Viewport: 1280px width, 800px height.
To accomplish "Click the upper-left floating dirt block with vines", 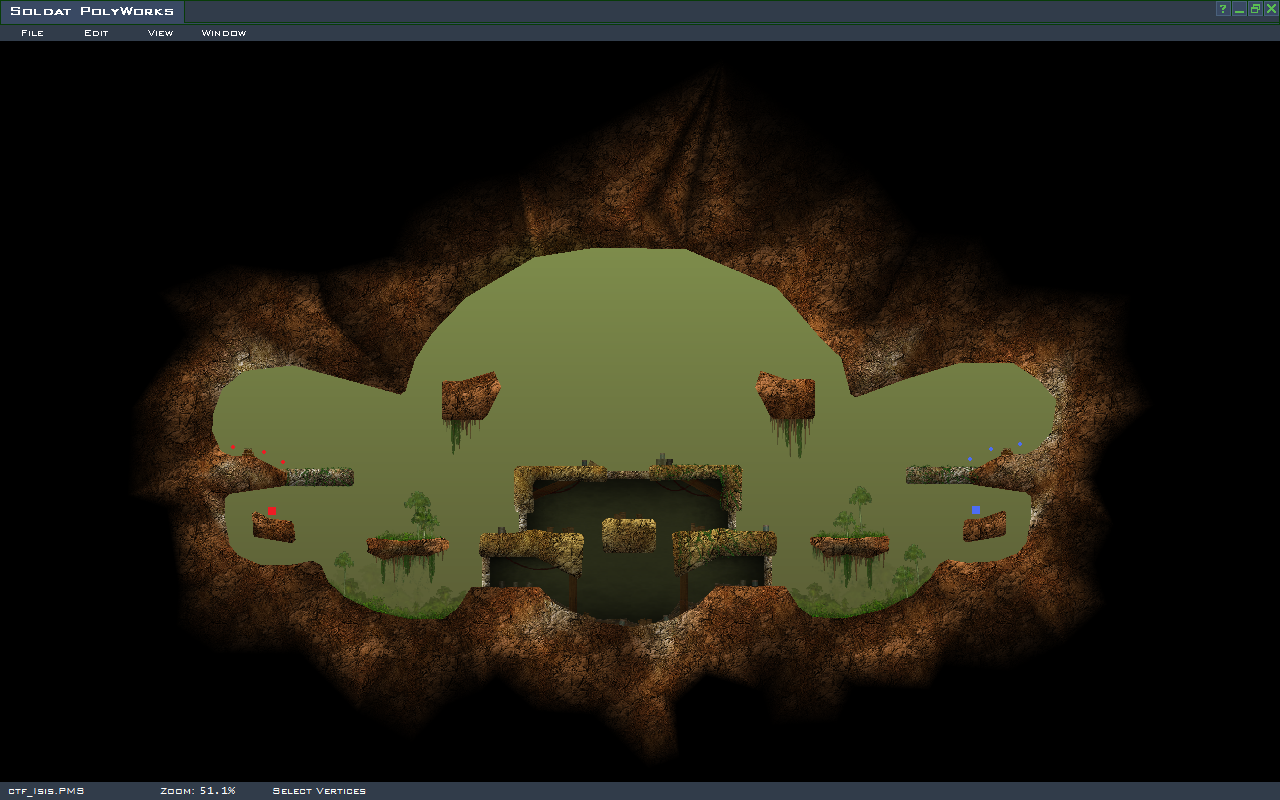I will [470, 397].
